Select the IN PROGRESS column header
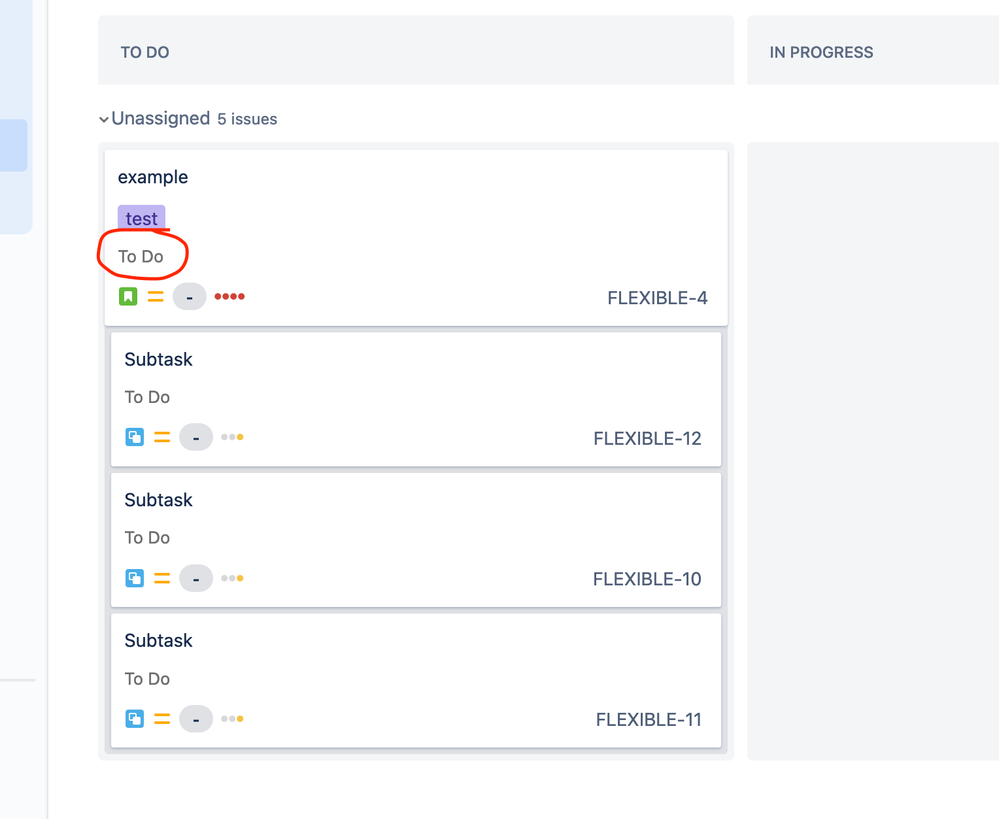Viewport: 999px width, 819px height. point(821,52)
